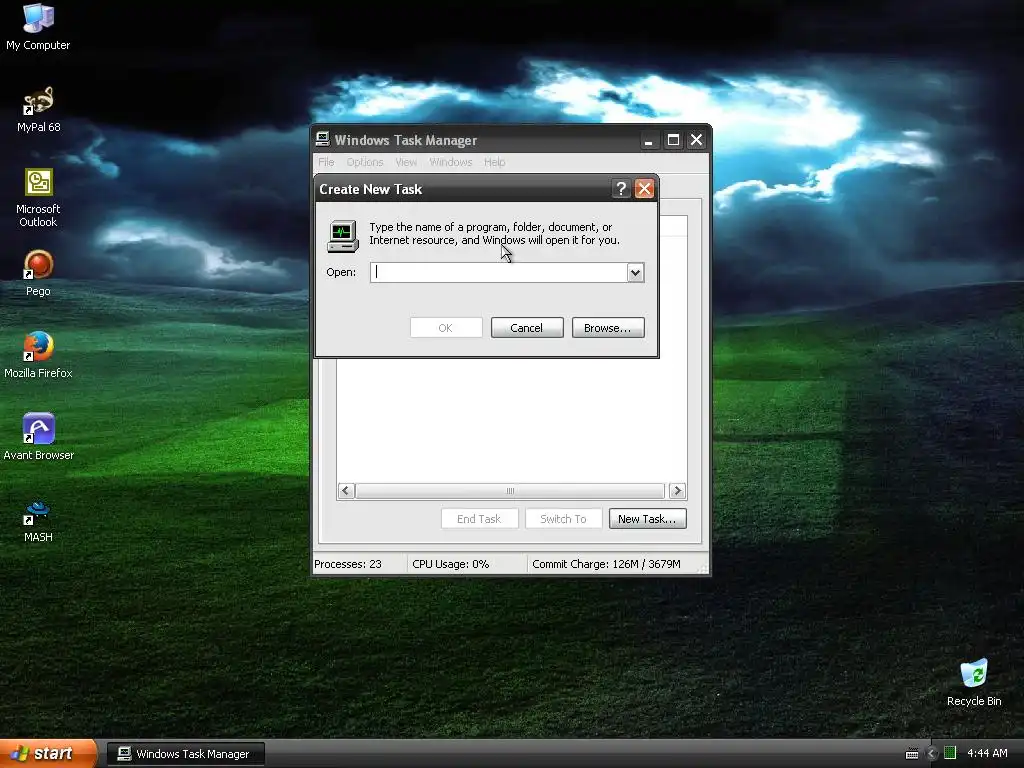Minimize the Windows Task Manager window

point(648,140)
